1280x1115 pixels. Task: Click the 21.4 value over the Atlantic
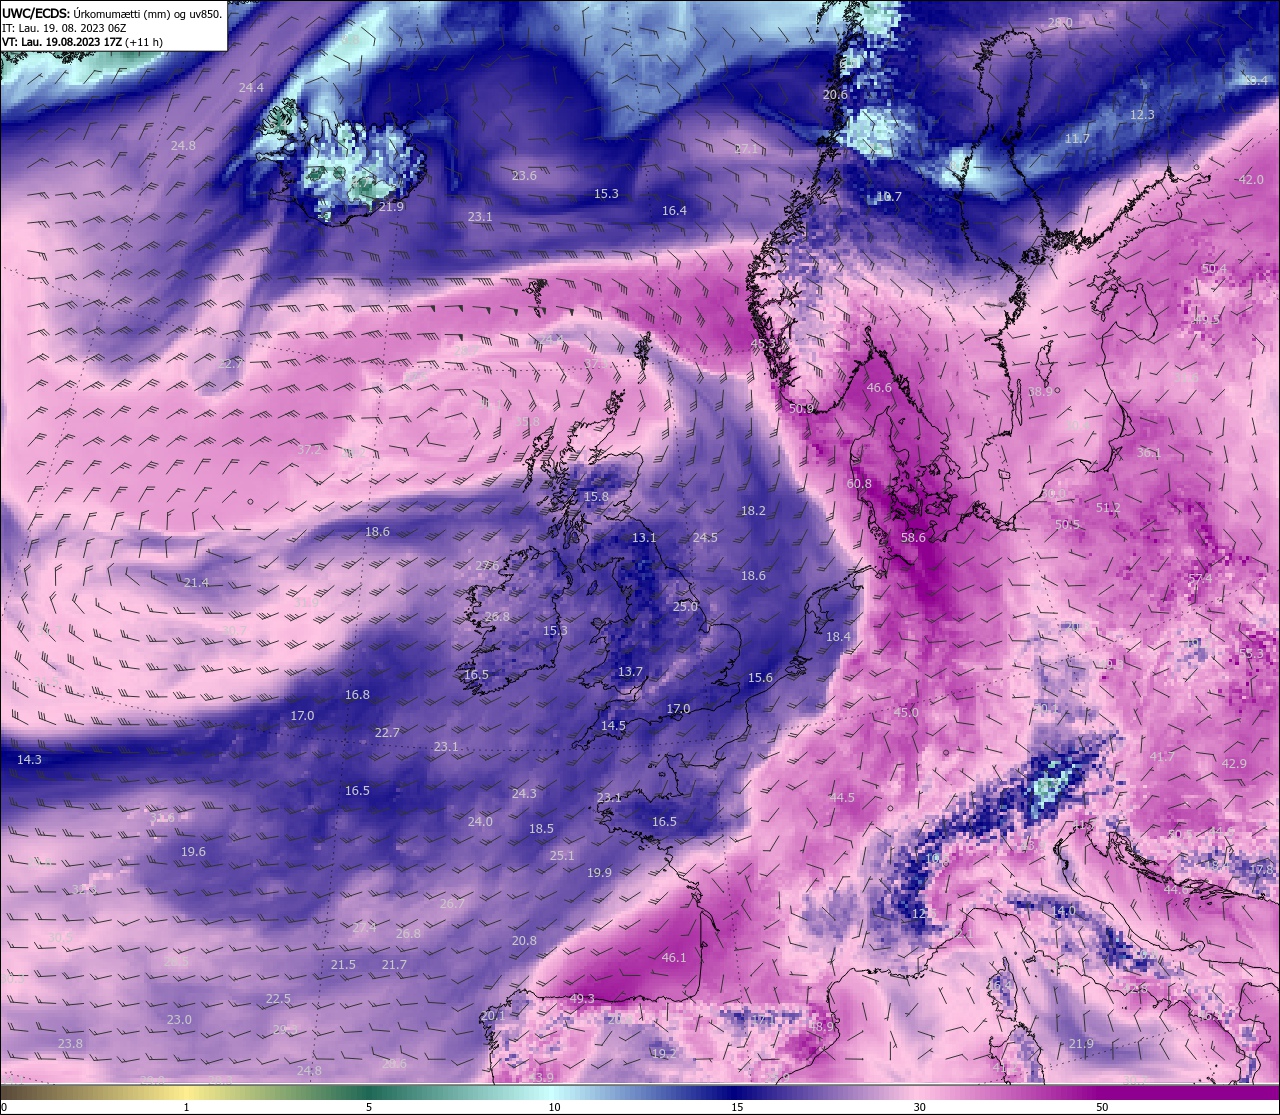[196, 583]
